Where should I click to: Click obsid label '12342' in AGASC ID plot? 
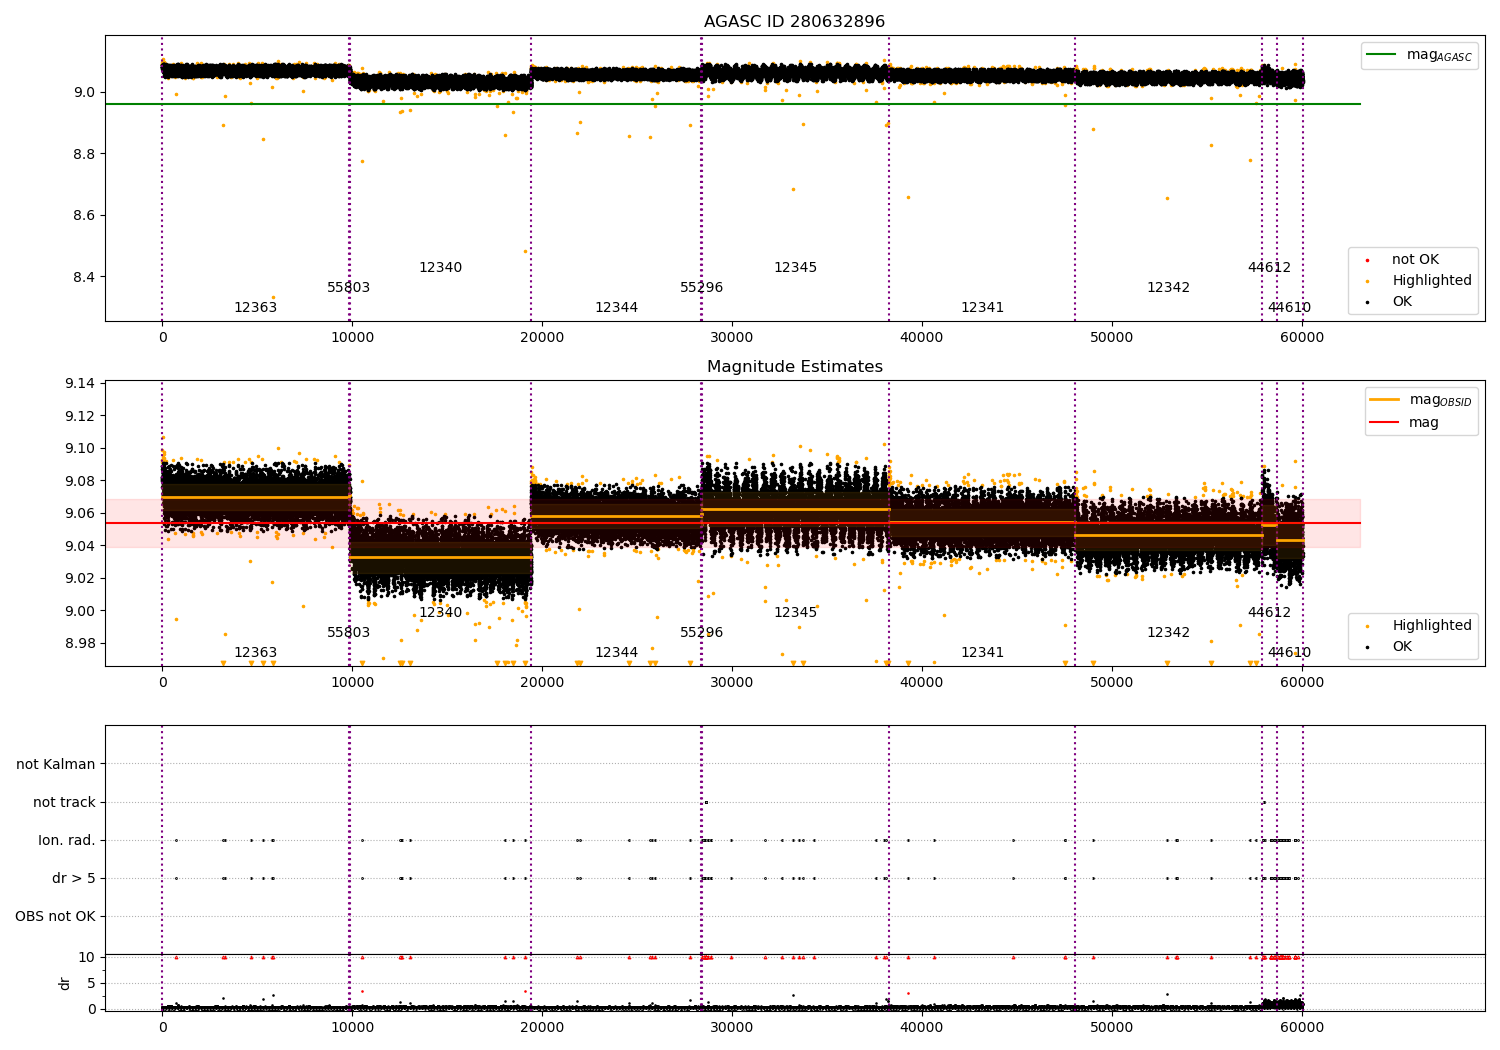click(x=1168, y=288)
